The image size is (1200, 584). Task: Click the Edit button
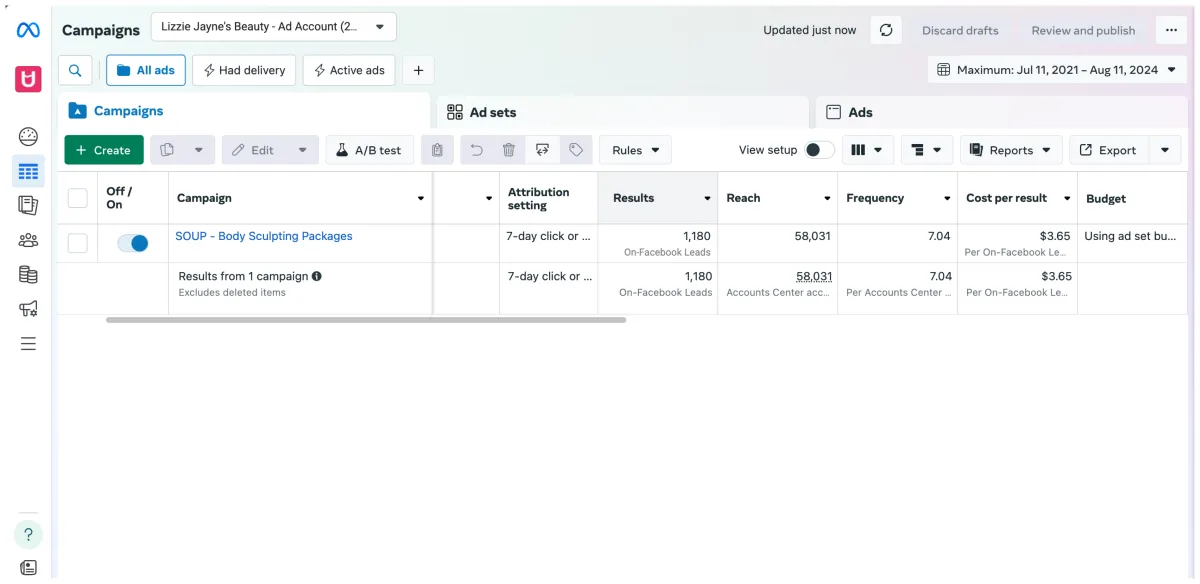click(254, 150)
